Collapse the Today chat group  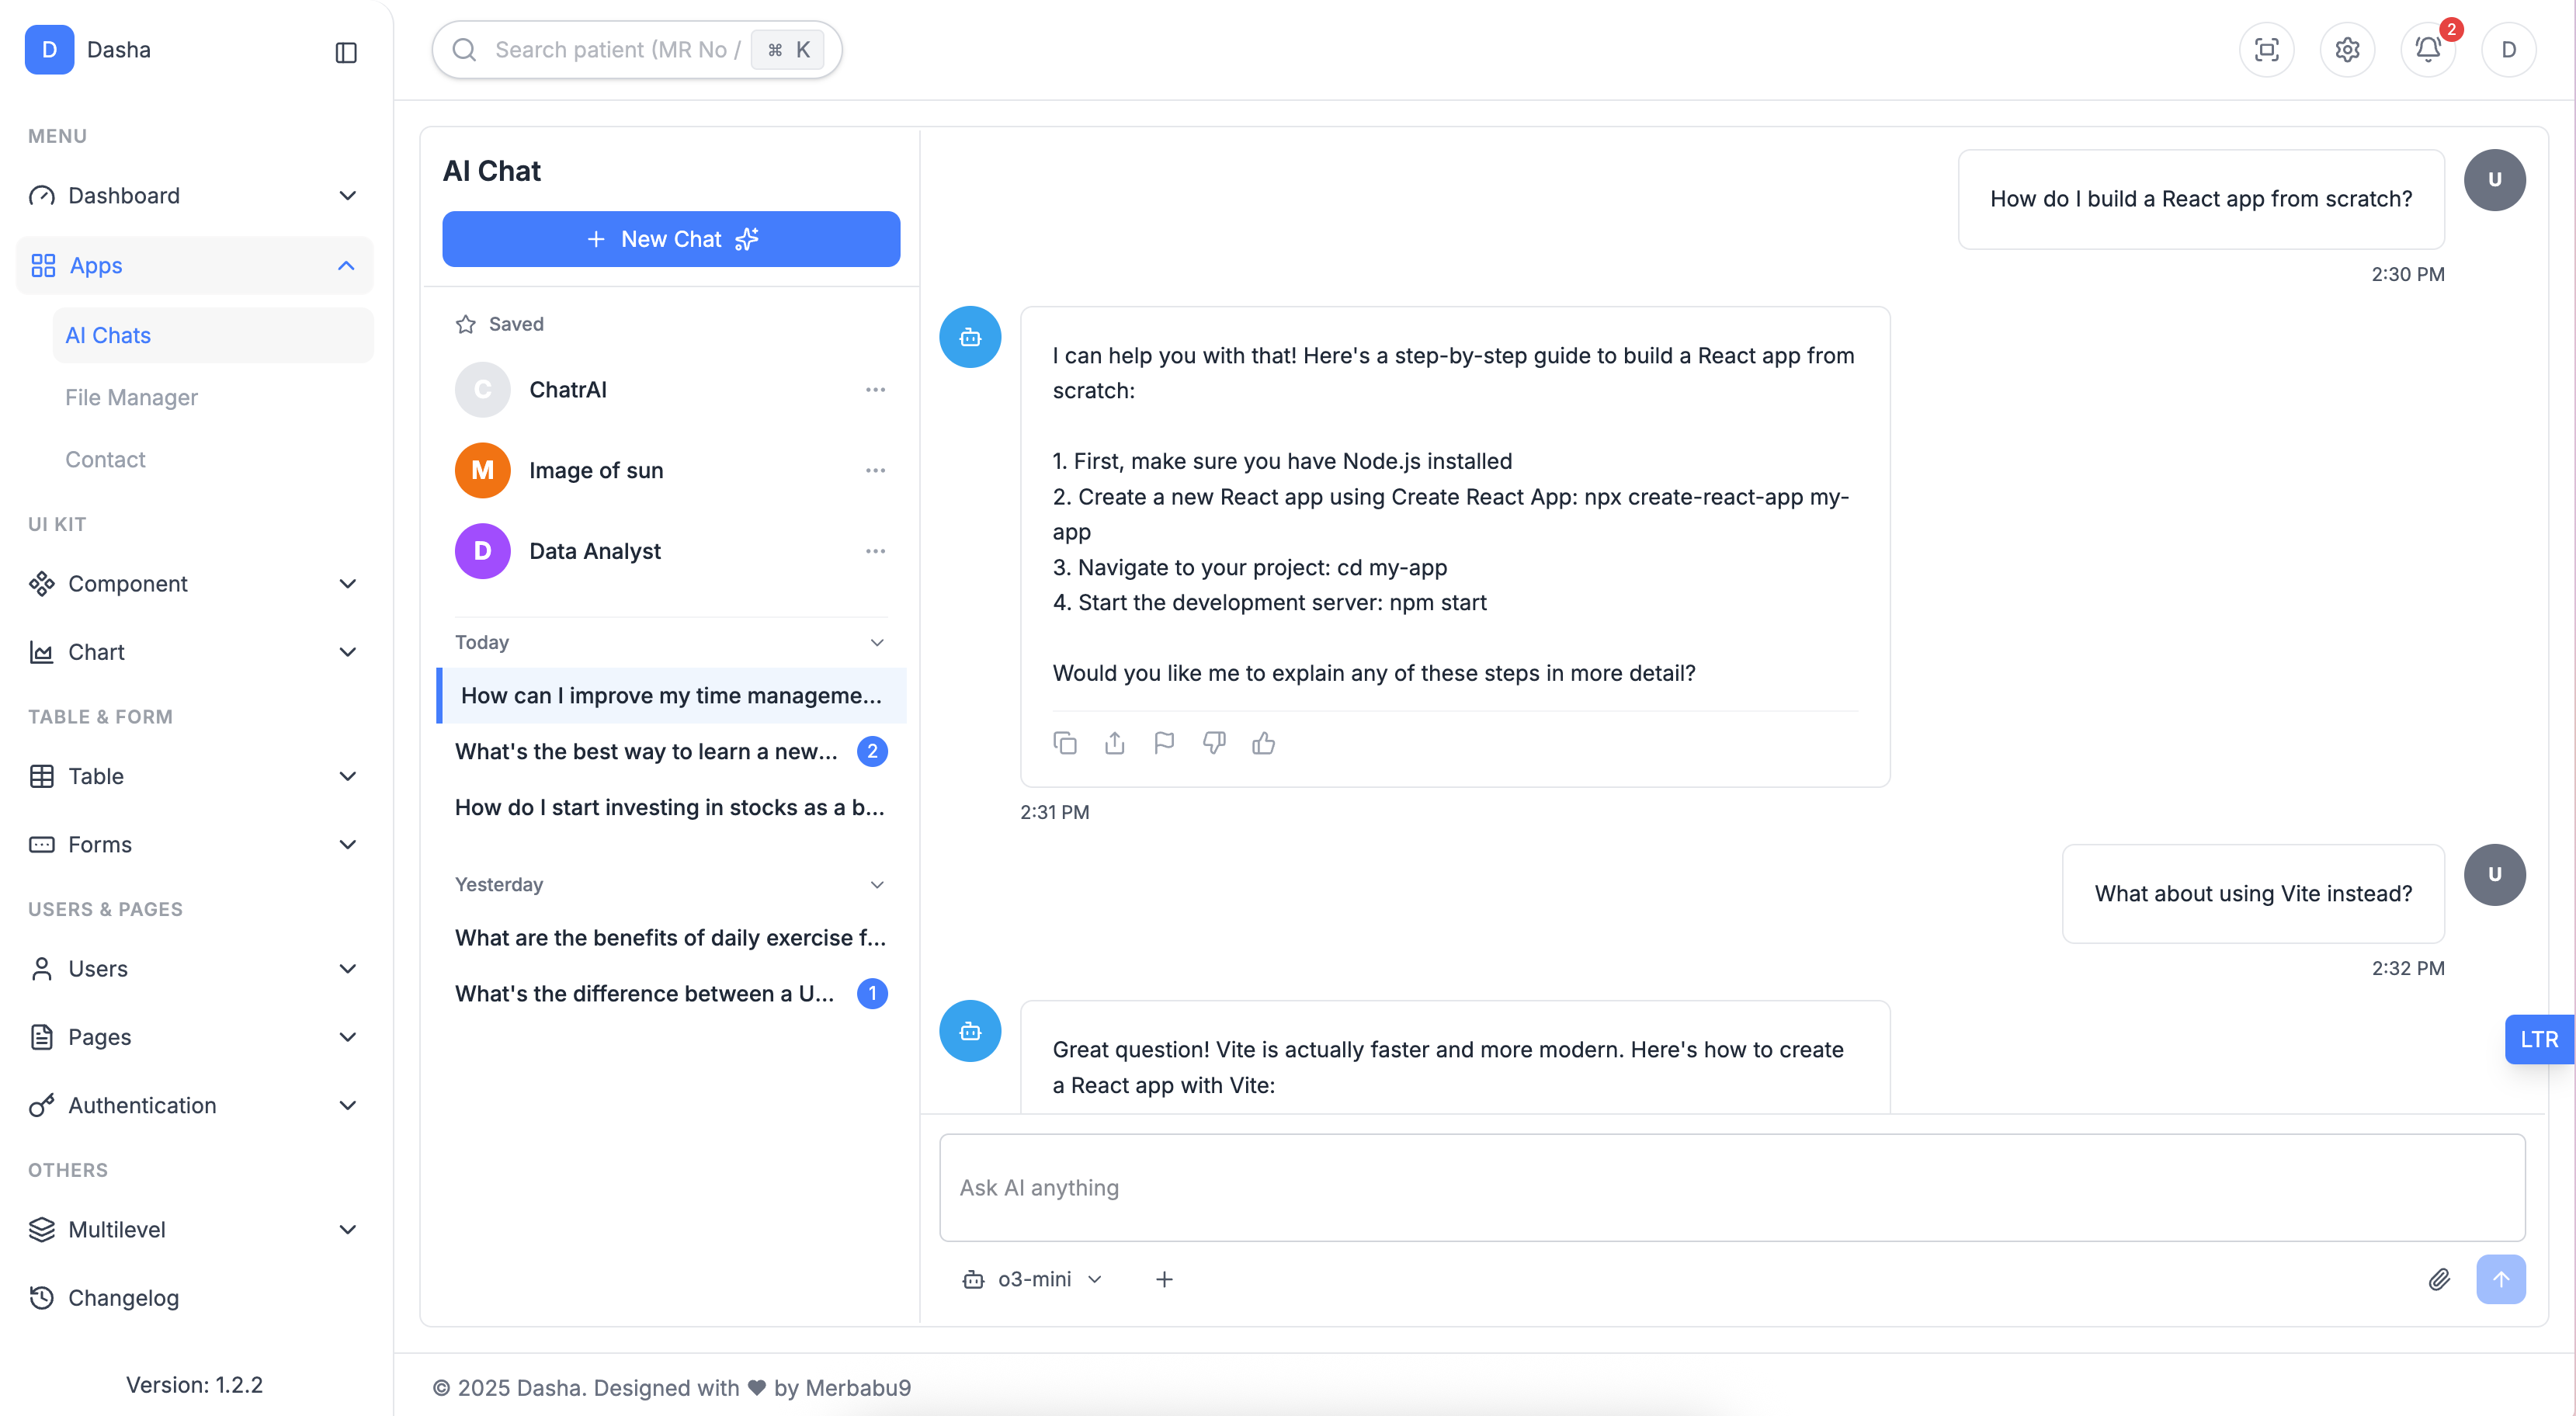[x=877, y=642]
